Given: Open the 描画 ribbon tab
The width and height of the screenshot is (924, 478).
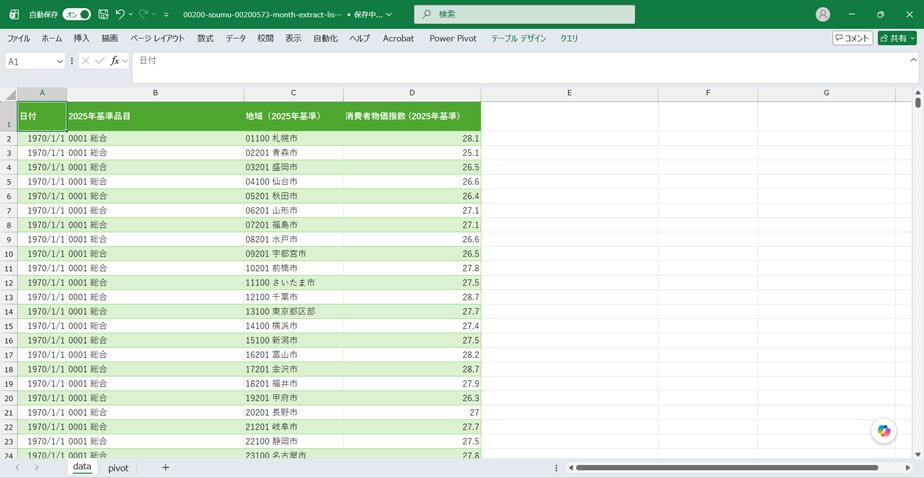Looking at the screenshot, I should 110,38.
